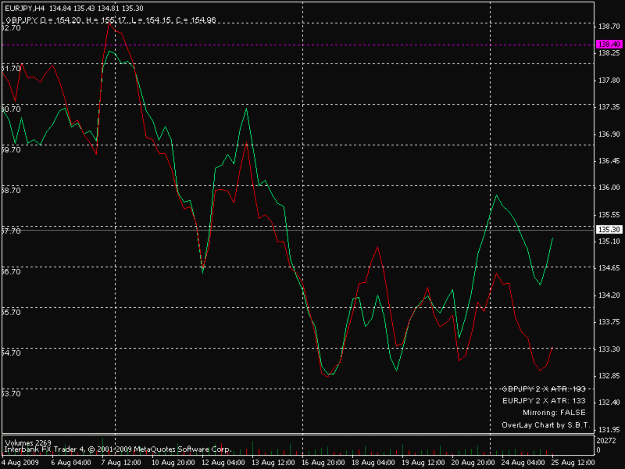
Task: Click the 134.20 price axis value
Action: (x=609, y=295)
